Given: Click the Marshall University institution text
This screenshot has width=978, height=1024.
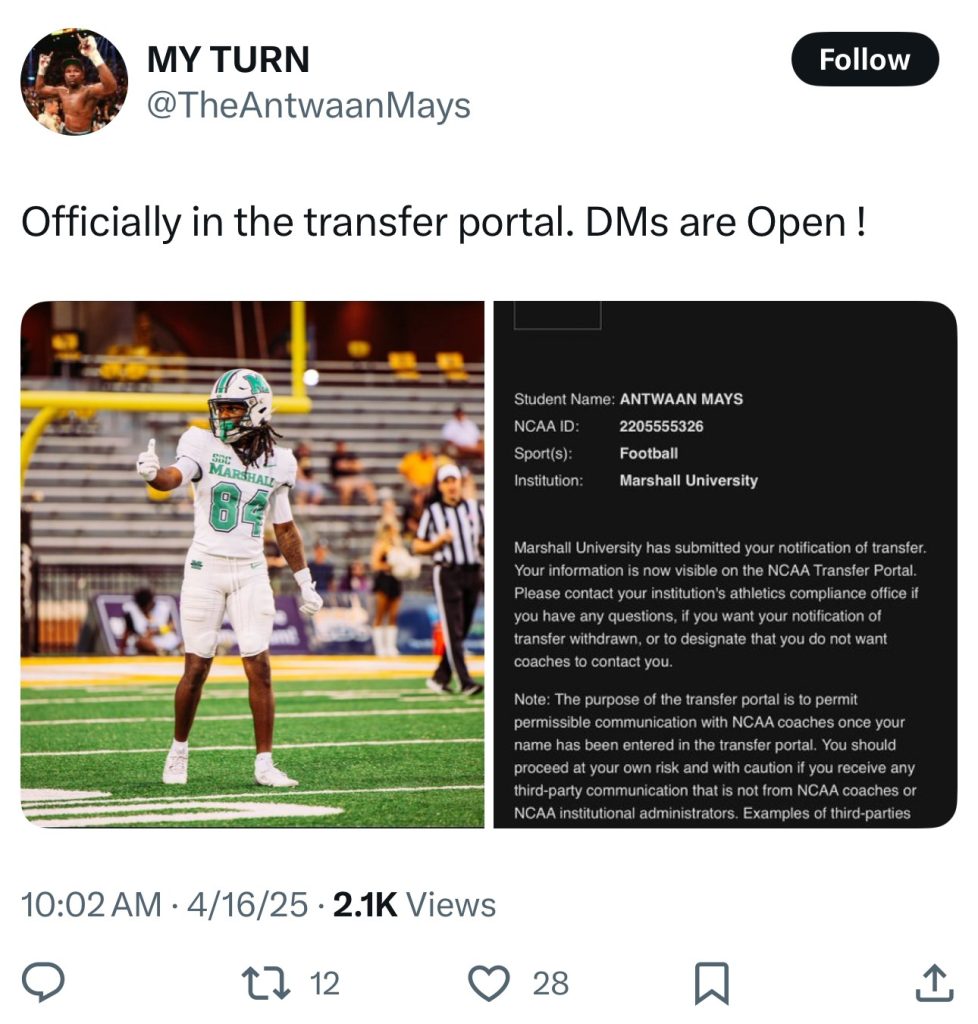Looking at the screenshot, I should click(x=689, y=481).
